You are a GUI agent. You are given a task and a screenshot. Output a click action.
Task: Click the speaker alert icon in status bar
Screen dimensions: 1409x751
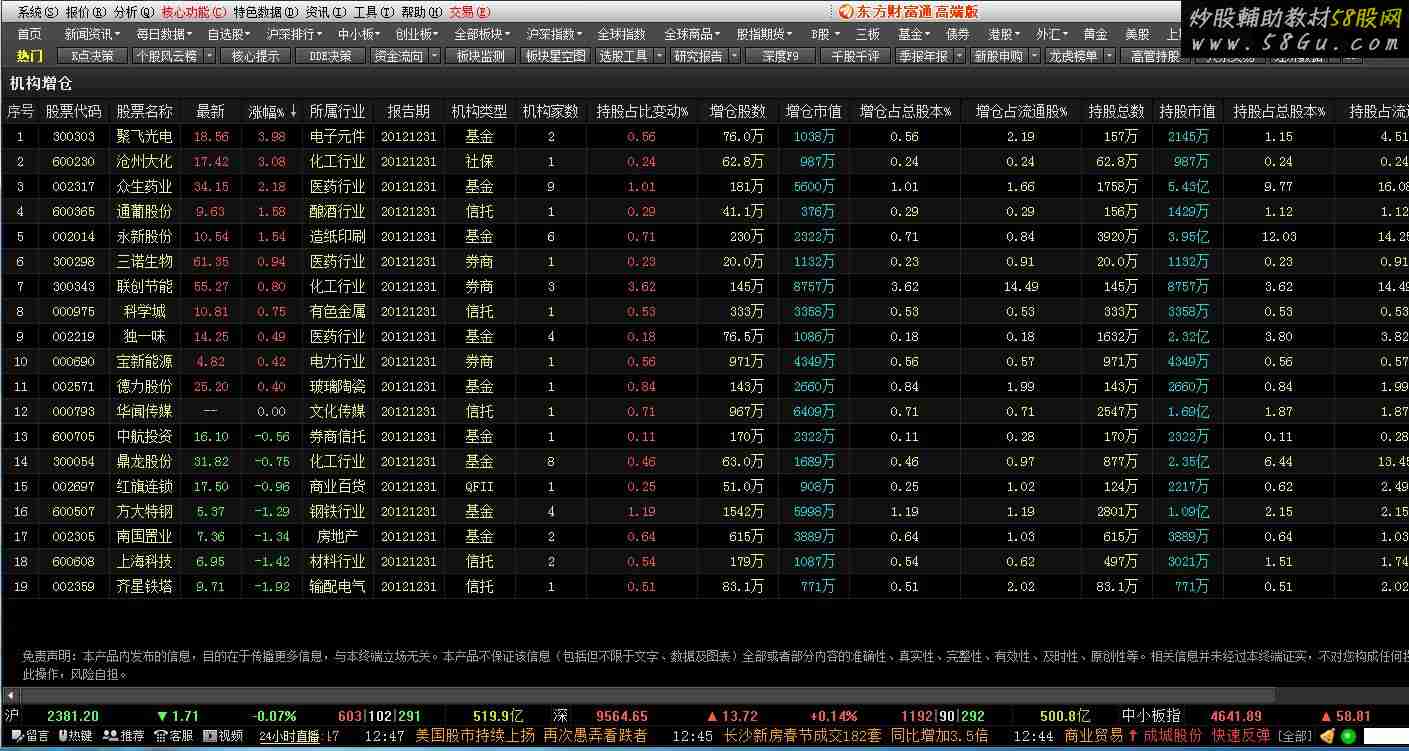[1328, 736]
